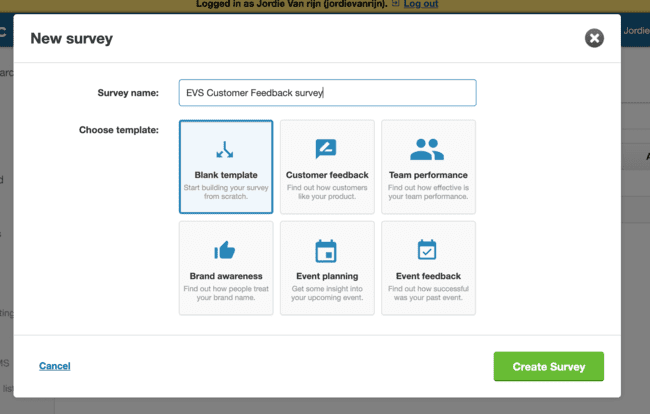Choose the "Event planning" template label
650x414 pixels.
click(x=327, y=276)
